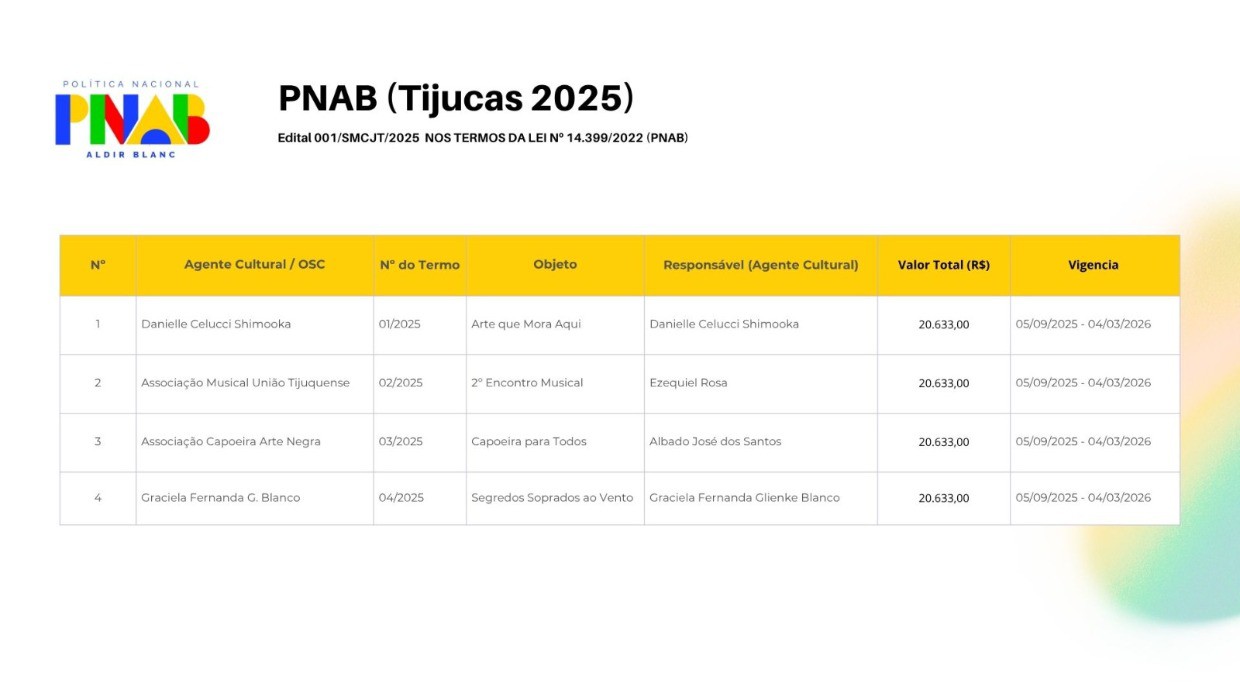1240x697 pixels.
Task: Click the Capoeira para Todos cell
Action: pos(529,442)
